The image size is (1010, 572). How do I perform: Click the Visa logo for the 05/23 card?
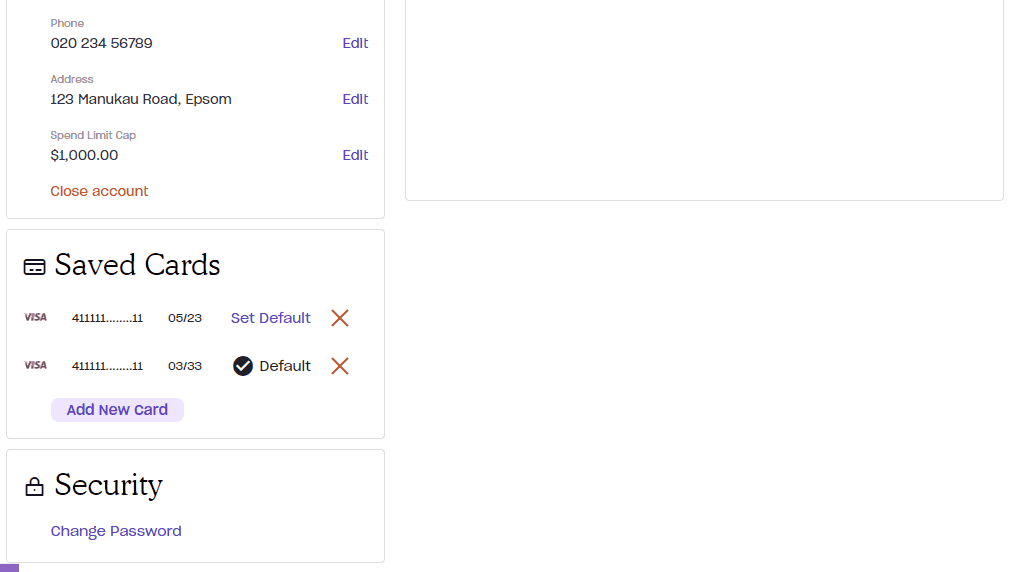point(35,318)
